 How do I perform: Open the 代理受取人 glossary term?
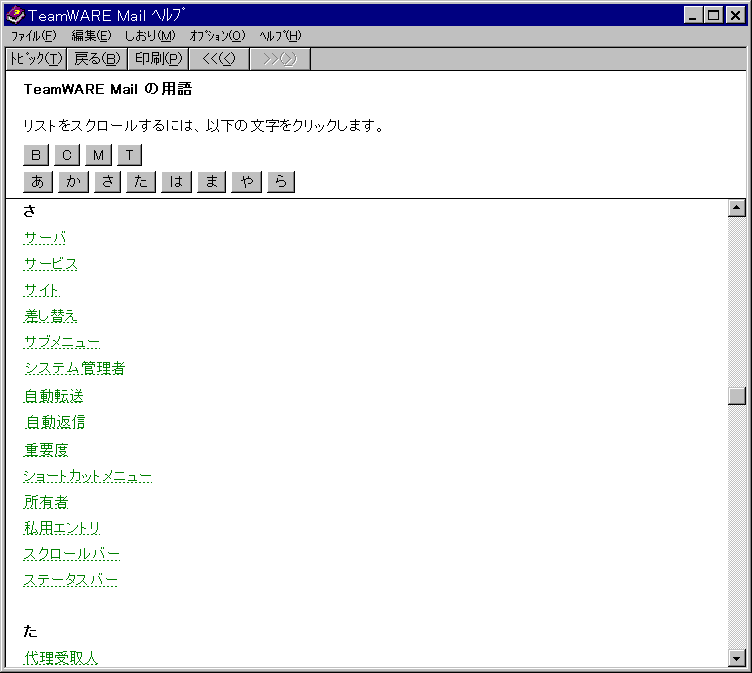tap(60, 658)
